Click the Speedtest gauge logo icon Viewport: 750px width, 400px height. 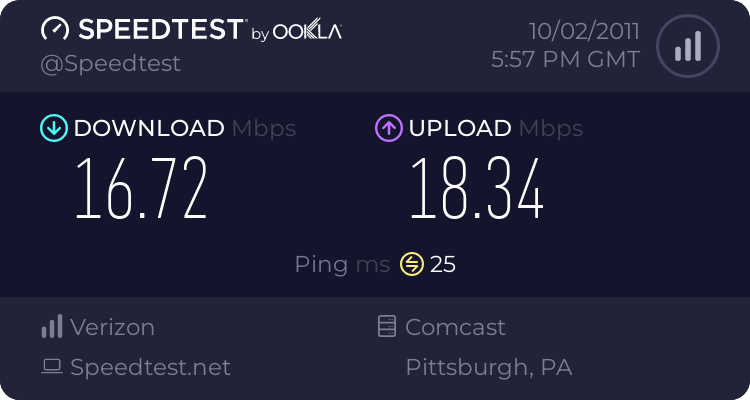click(x=55, y=31)
